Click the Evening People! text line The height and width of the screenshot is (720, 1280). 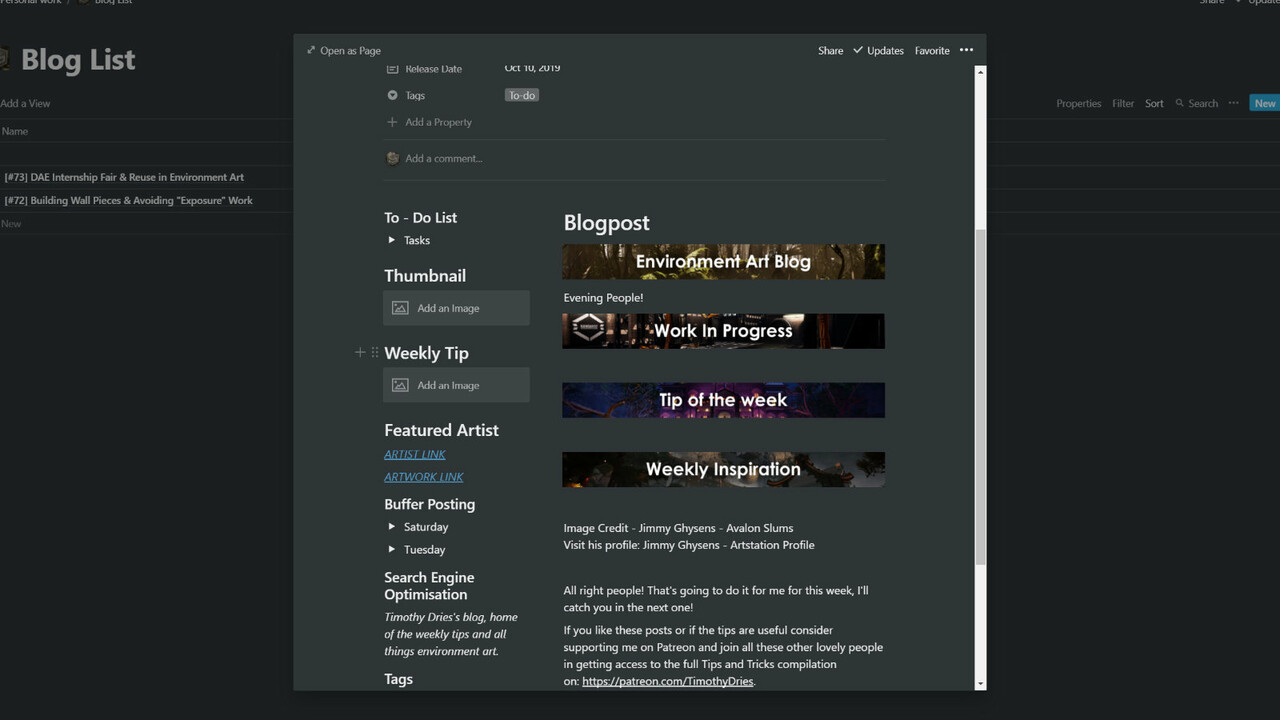(603, 298)
